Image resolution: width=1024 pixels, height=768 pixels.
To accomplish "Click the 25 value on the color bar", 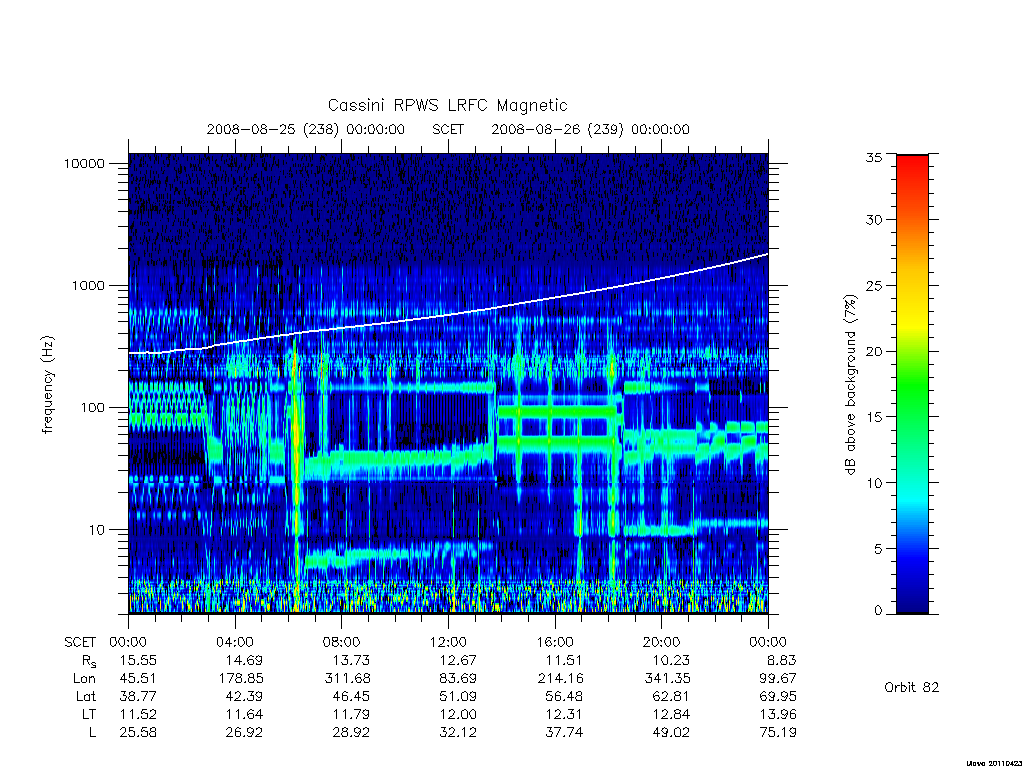I will point(873,285).
